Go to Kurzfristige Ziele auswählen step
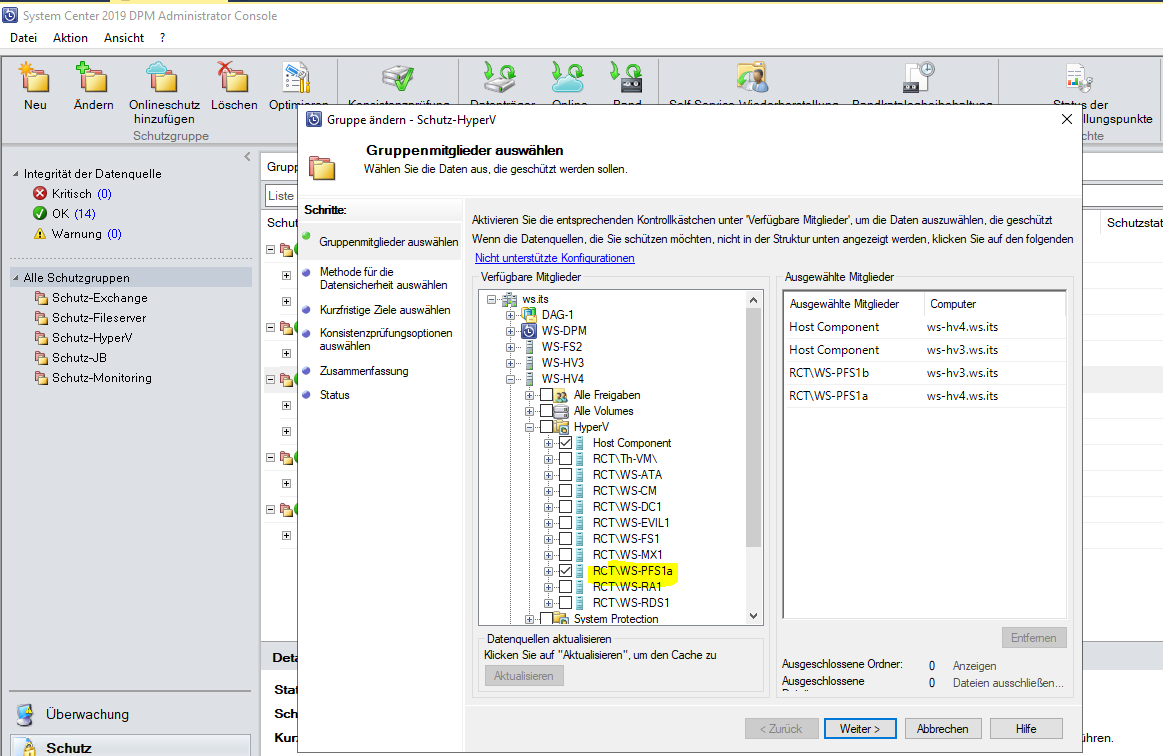 coord(385,310)
